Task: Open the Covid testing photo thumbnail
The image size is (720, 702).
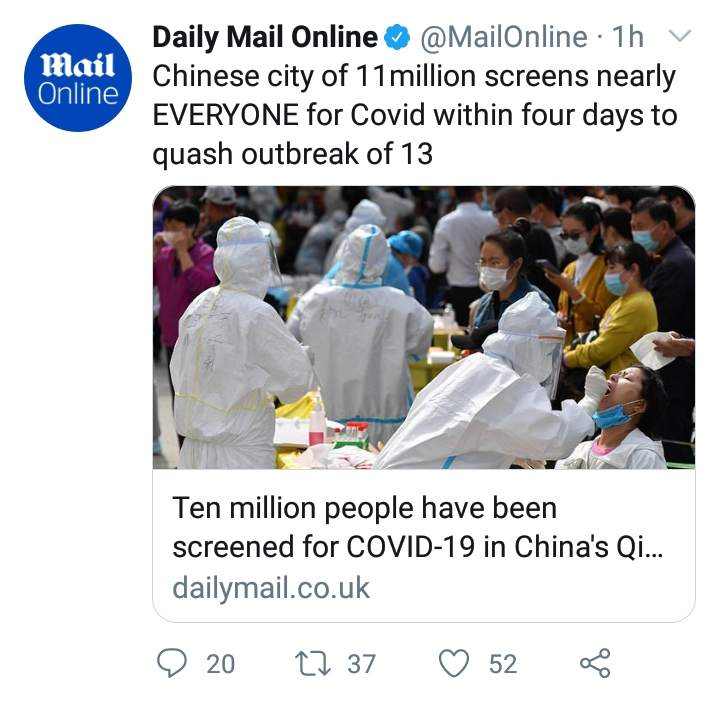Action: [x=423, y=327]
